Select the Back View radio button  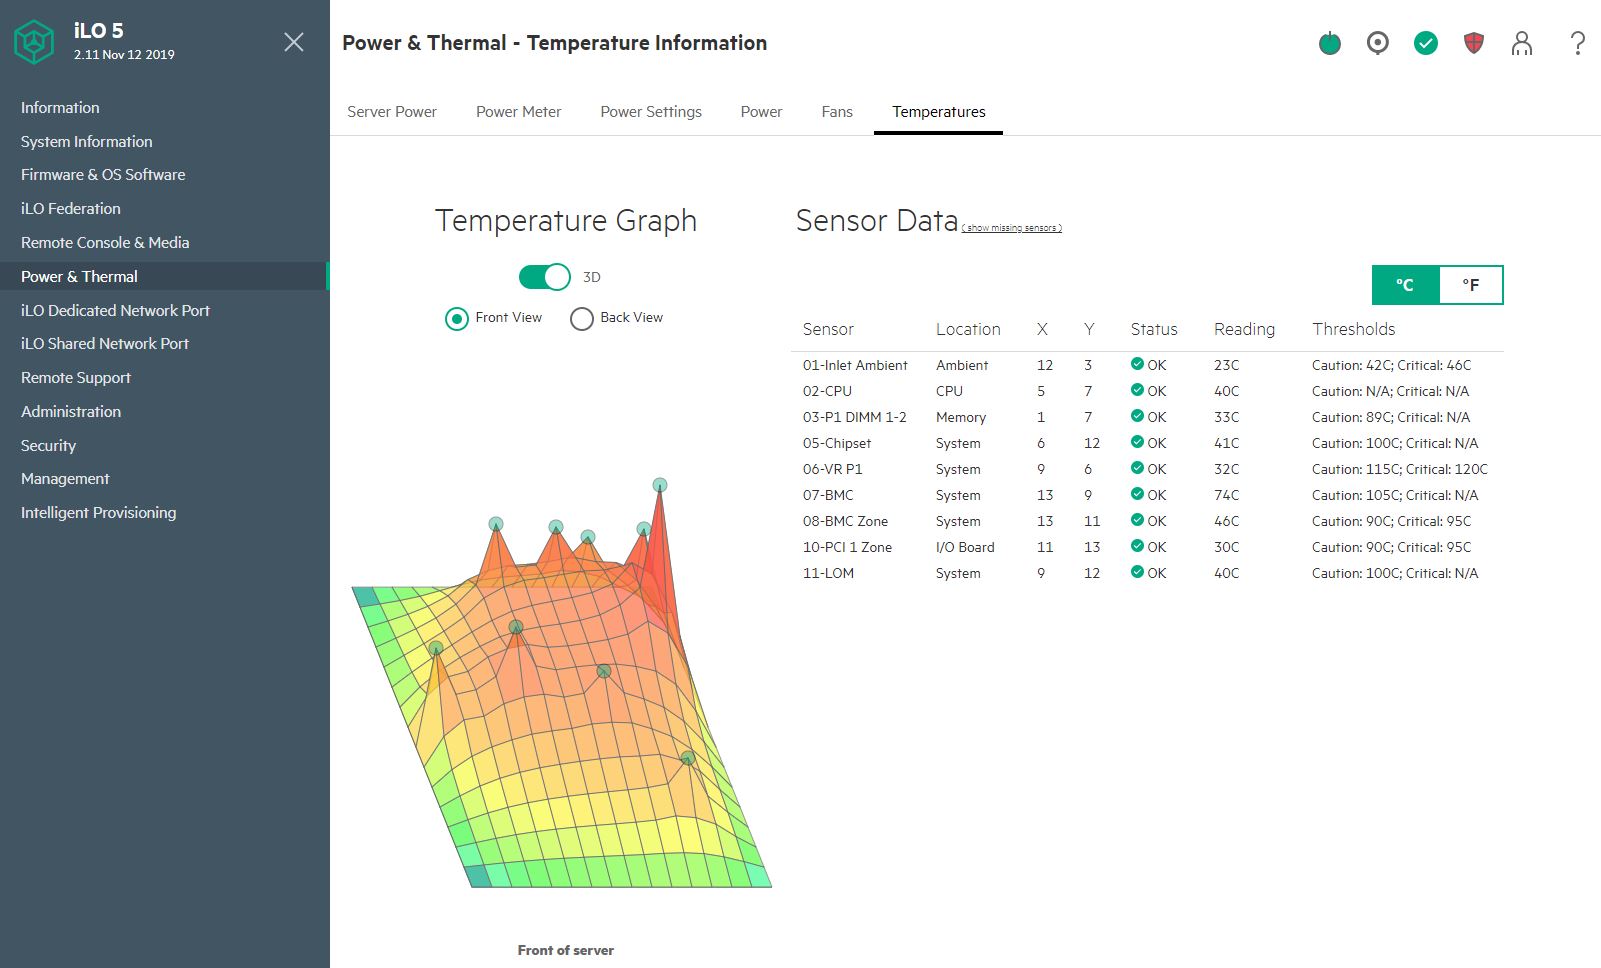582,318
